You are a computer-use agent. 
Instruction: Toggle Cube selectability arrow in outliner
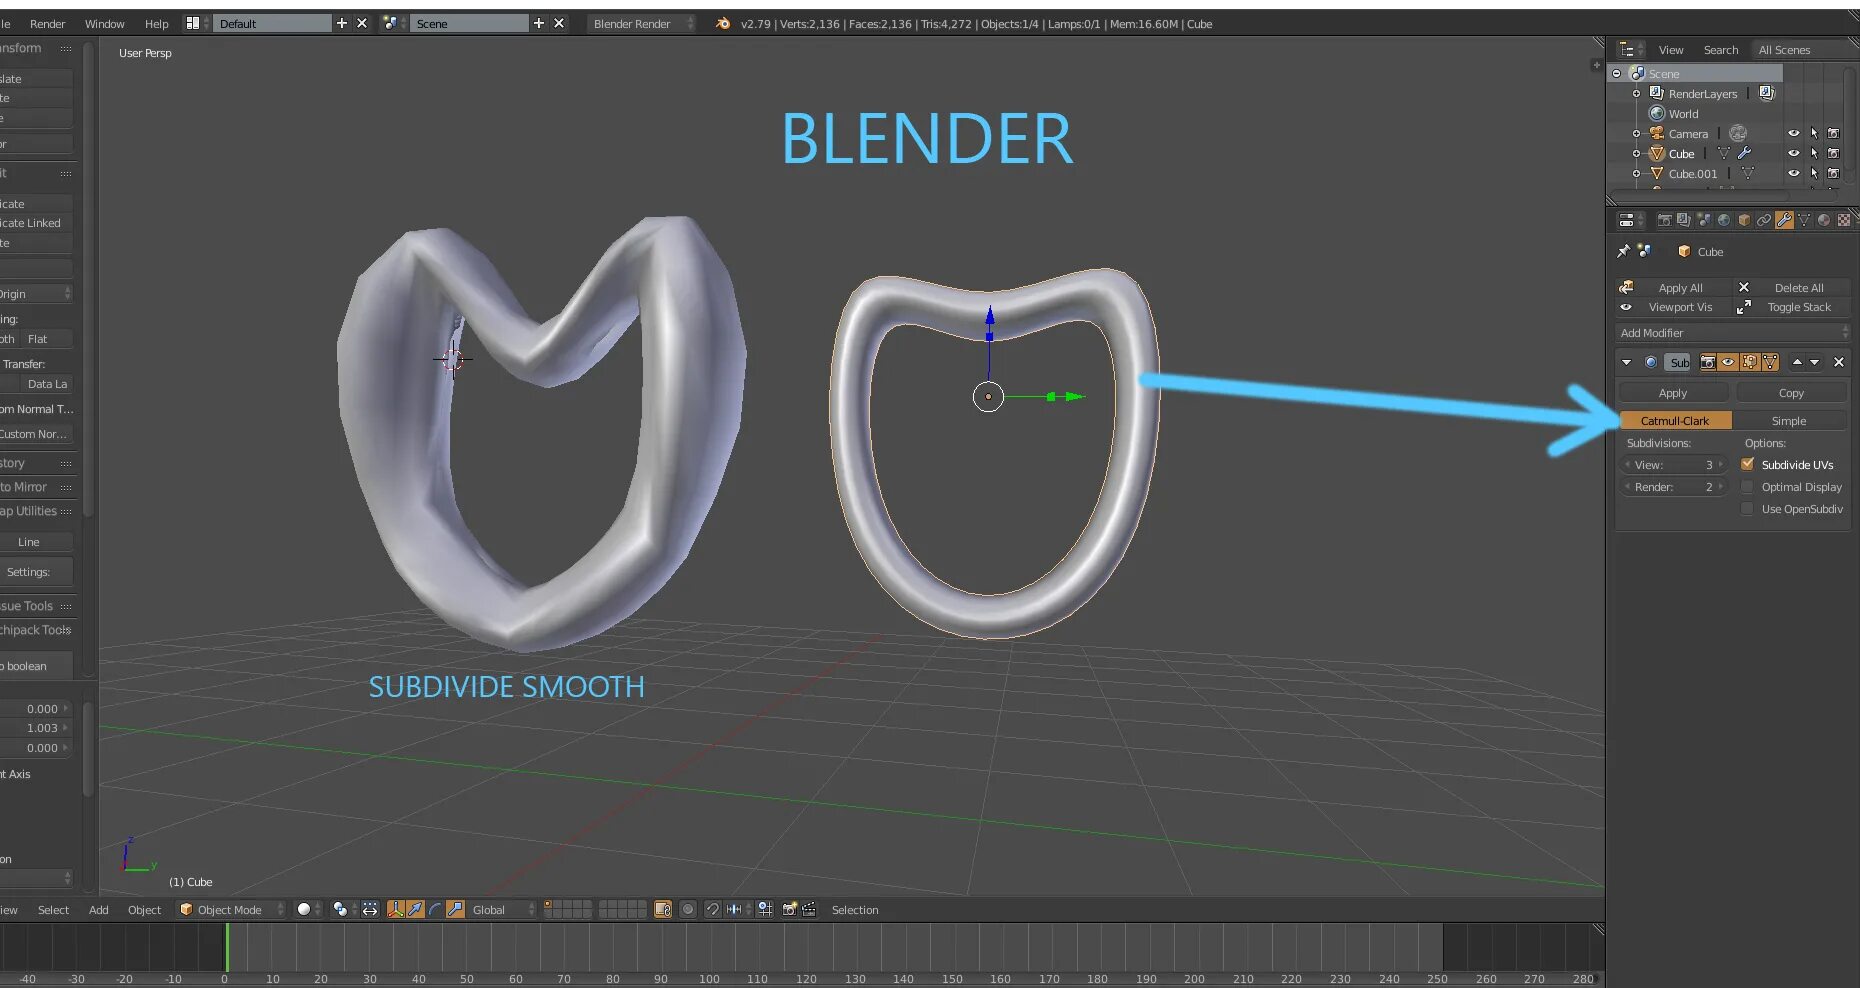point(1814,153)
